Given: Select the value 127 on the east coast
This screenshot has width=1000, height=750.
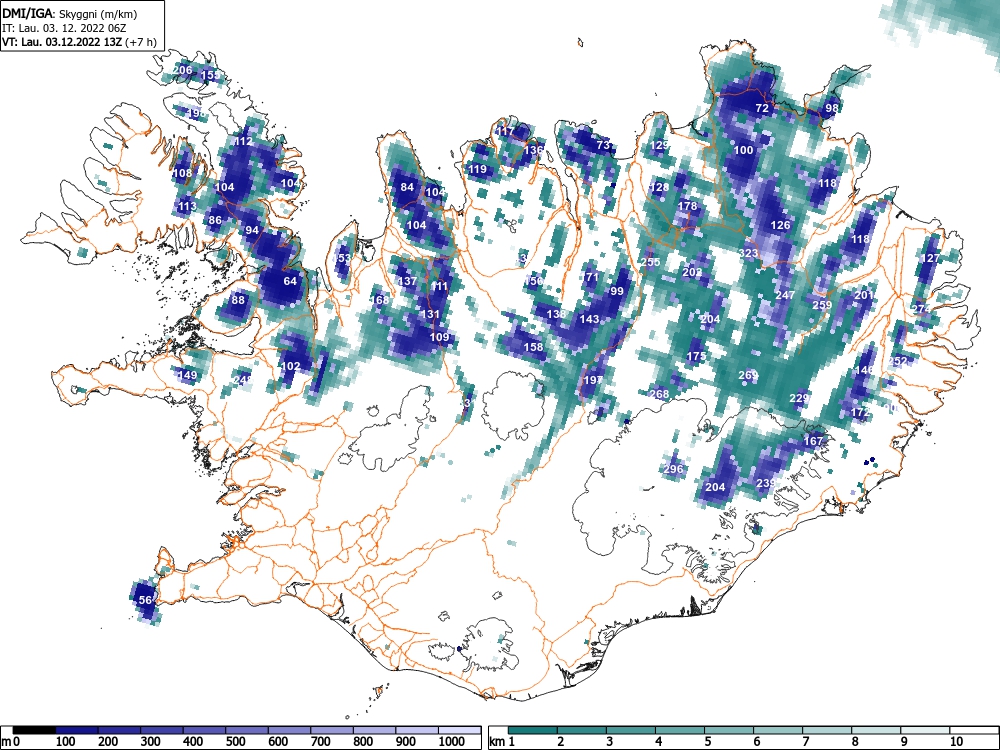Looking at the screenshot, I should (x=930, y=258).
